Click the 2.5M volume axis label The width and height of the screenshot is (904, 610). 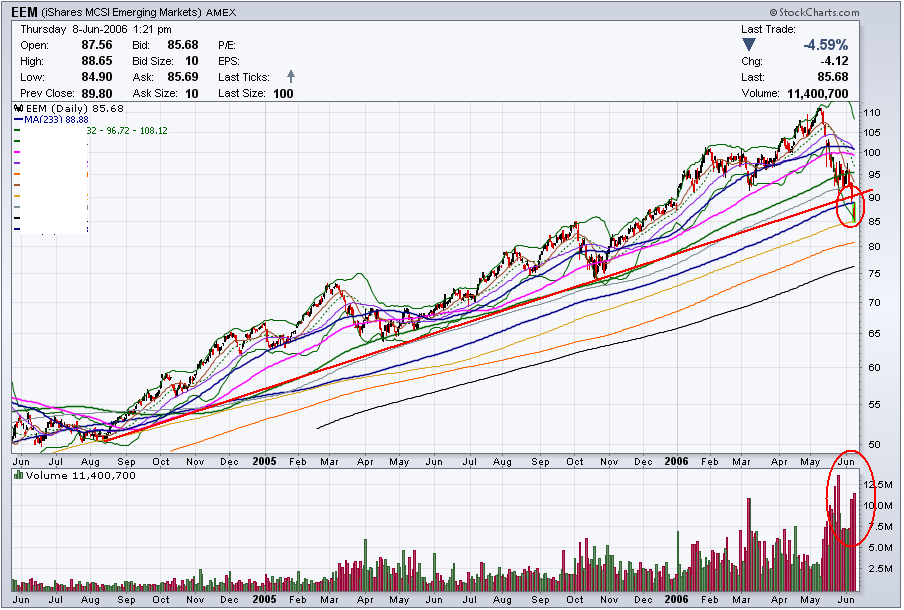(x=880, y=569)
